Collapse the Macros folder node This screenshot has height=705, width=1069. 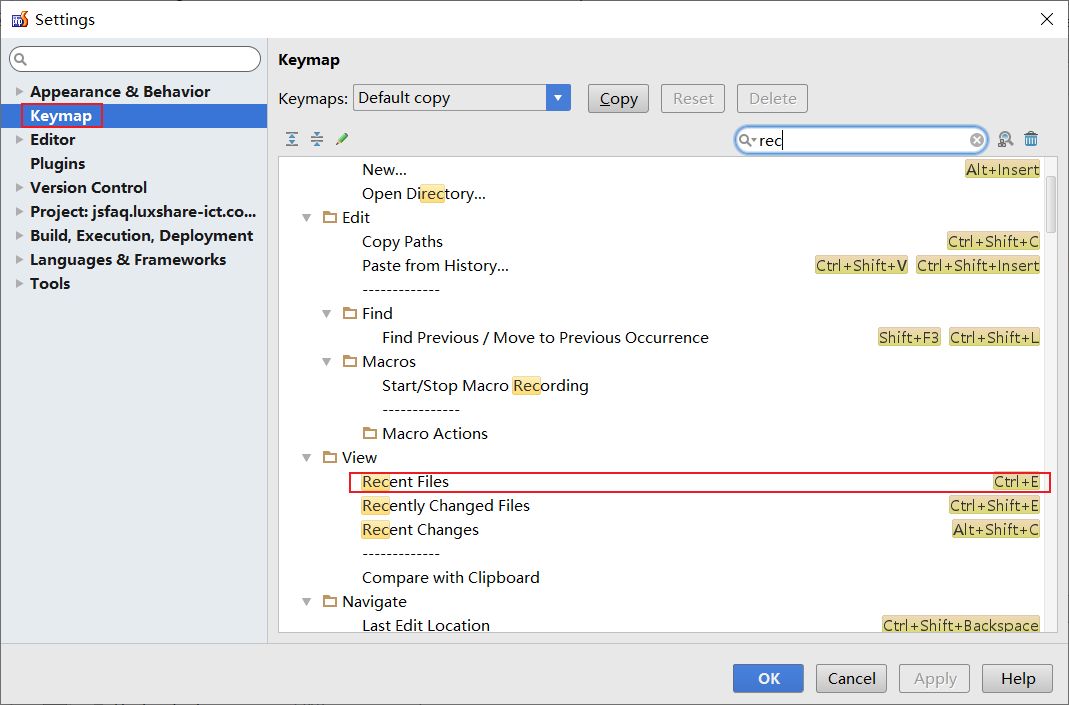tap(327, 361)
